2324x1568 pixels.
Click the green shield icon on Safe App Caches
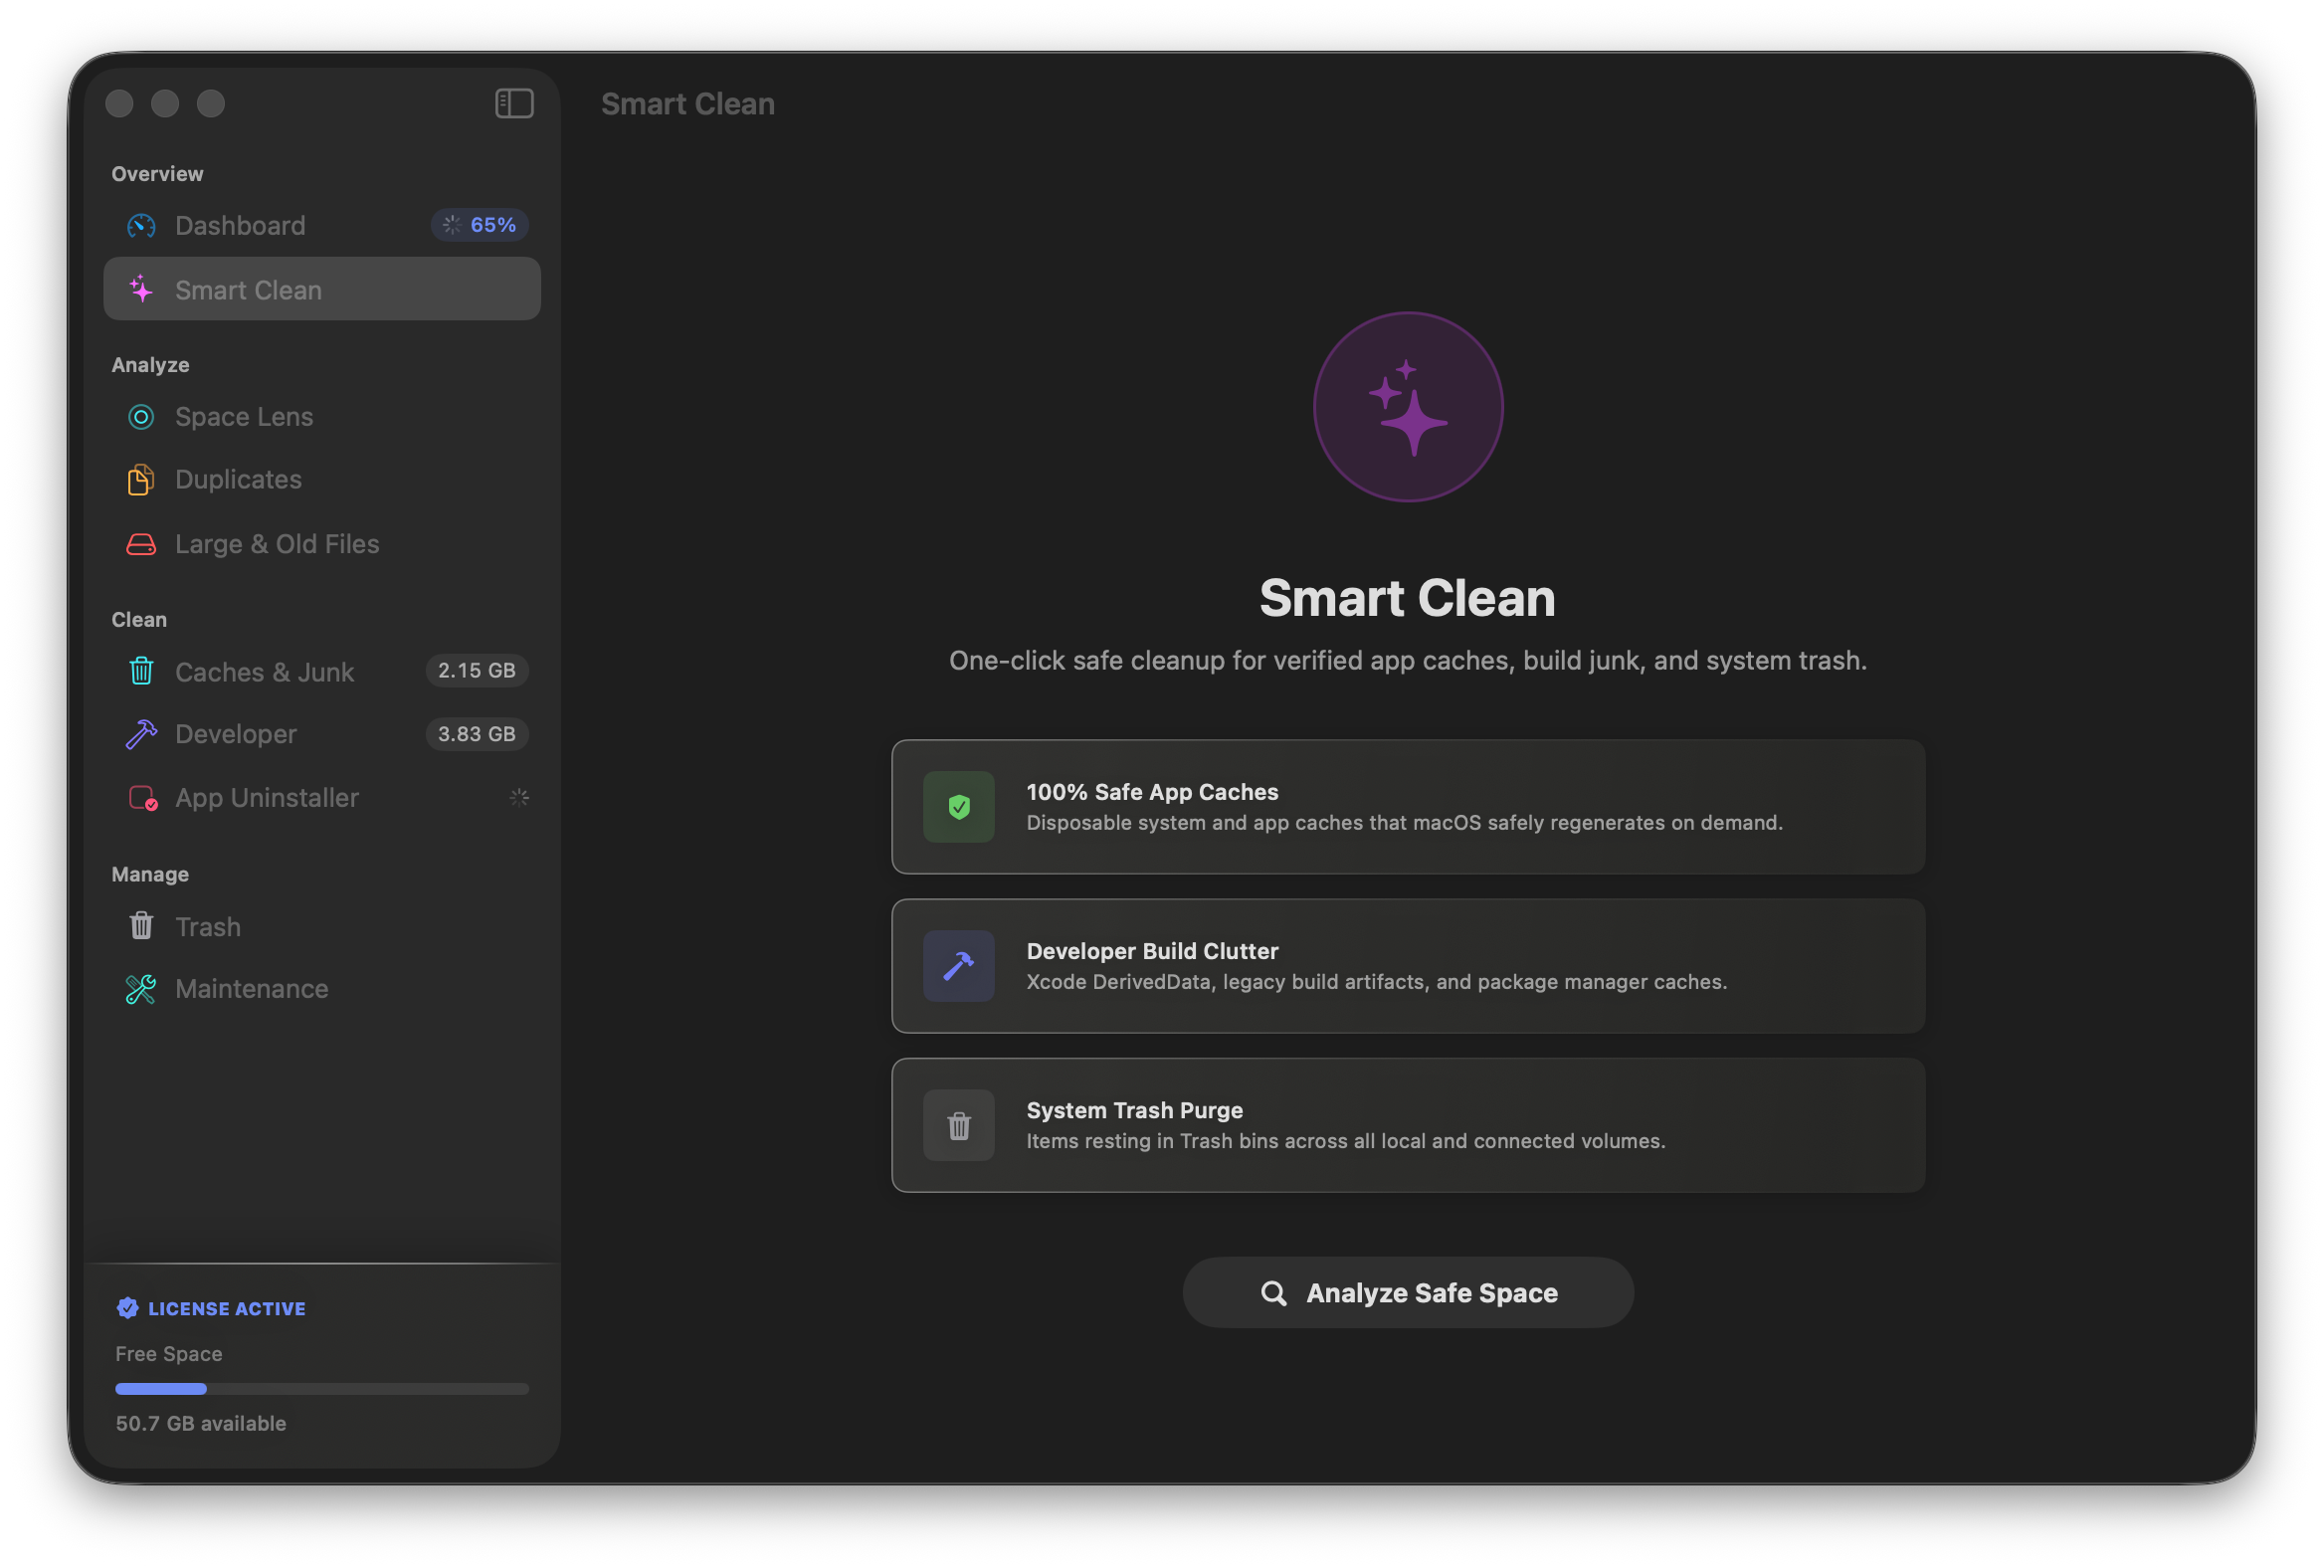tap(958, 807)
